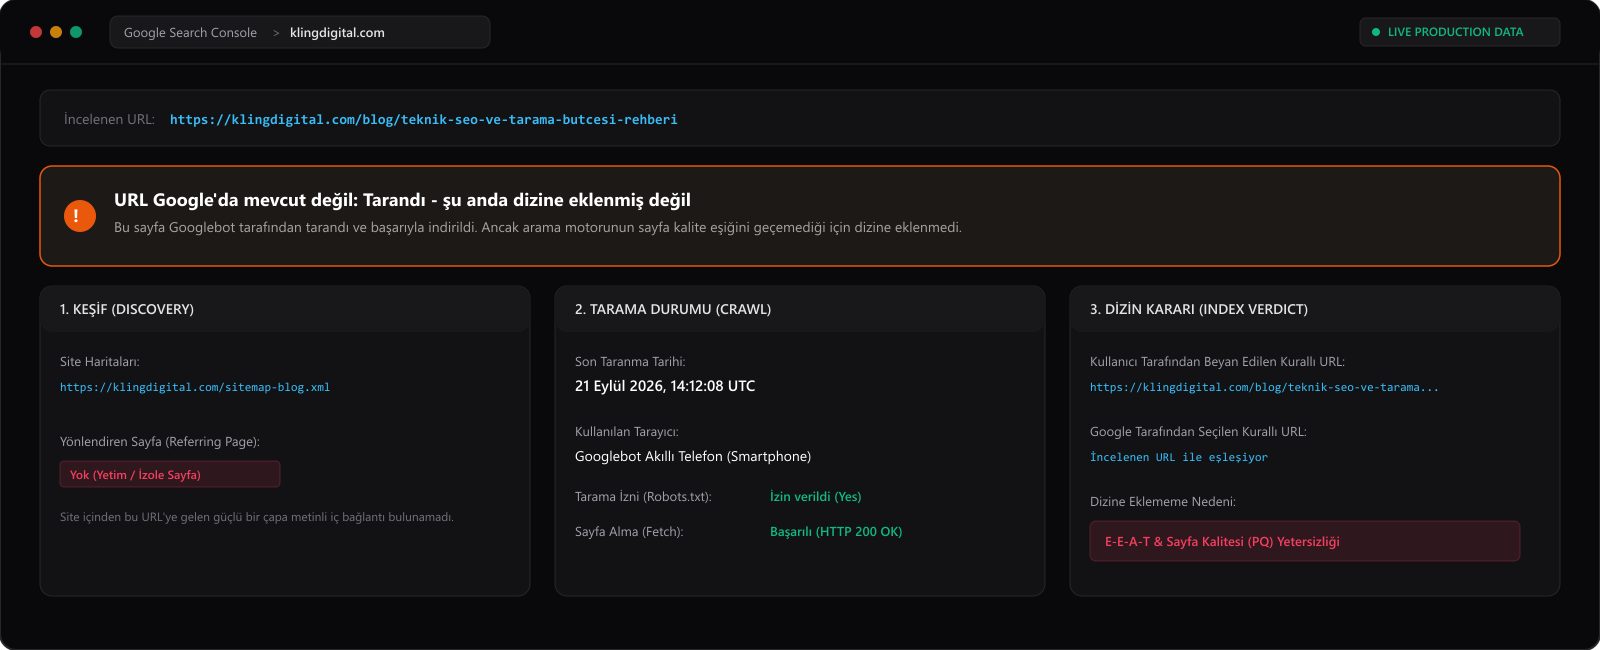Open the user-declared canonical URL link

point(1264,387)
